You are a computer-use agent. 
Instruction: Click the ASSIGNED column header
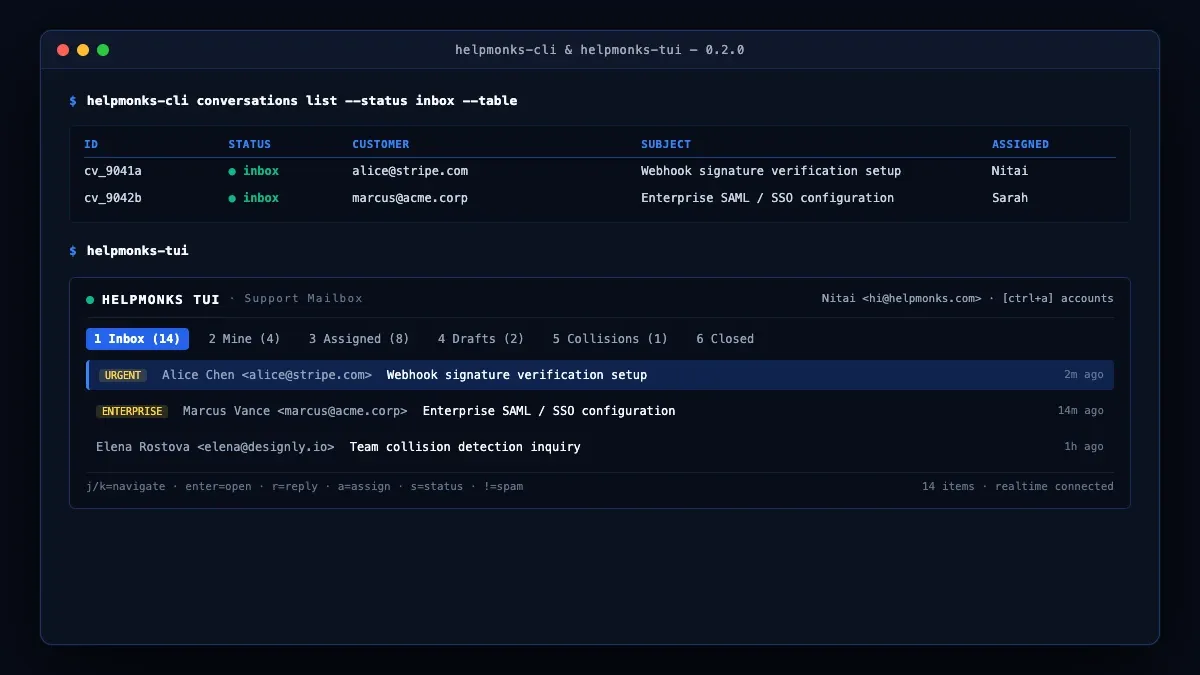click(x=1020, y=144)
